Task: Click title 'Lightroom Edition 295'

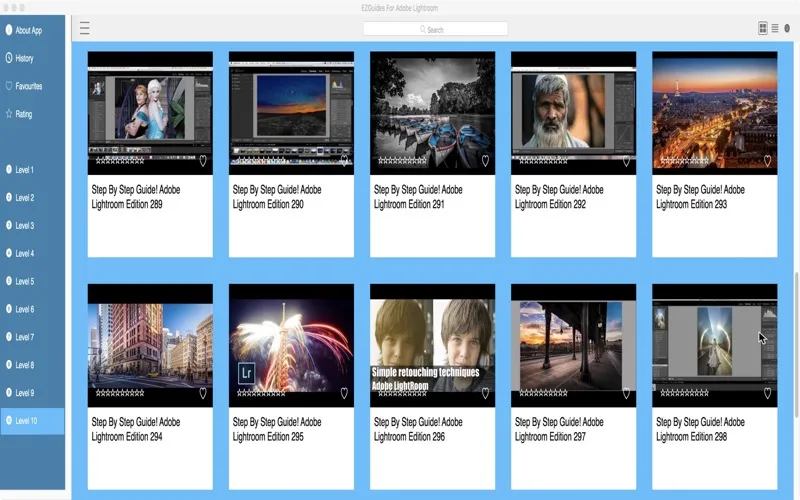Action: point(268,437)
